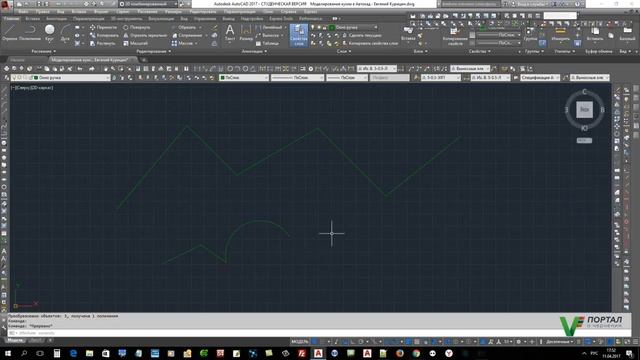This screenshot has width=640, height=360.
Task: Expand the Annotation (Аннотации) panel
Action: [254, 51]
